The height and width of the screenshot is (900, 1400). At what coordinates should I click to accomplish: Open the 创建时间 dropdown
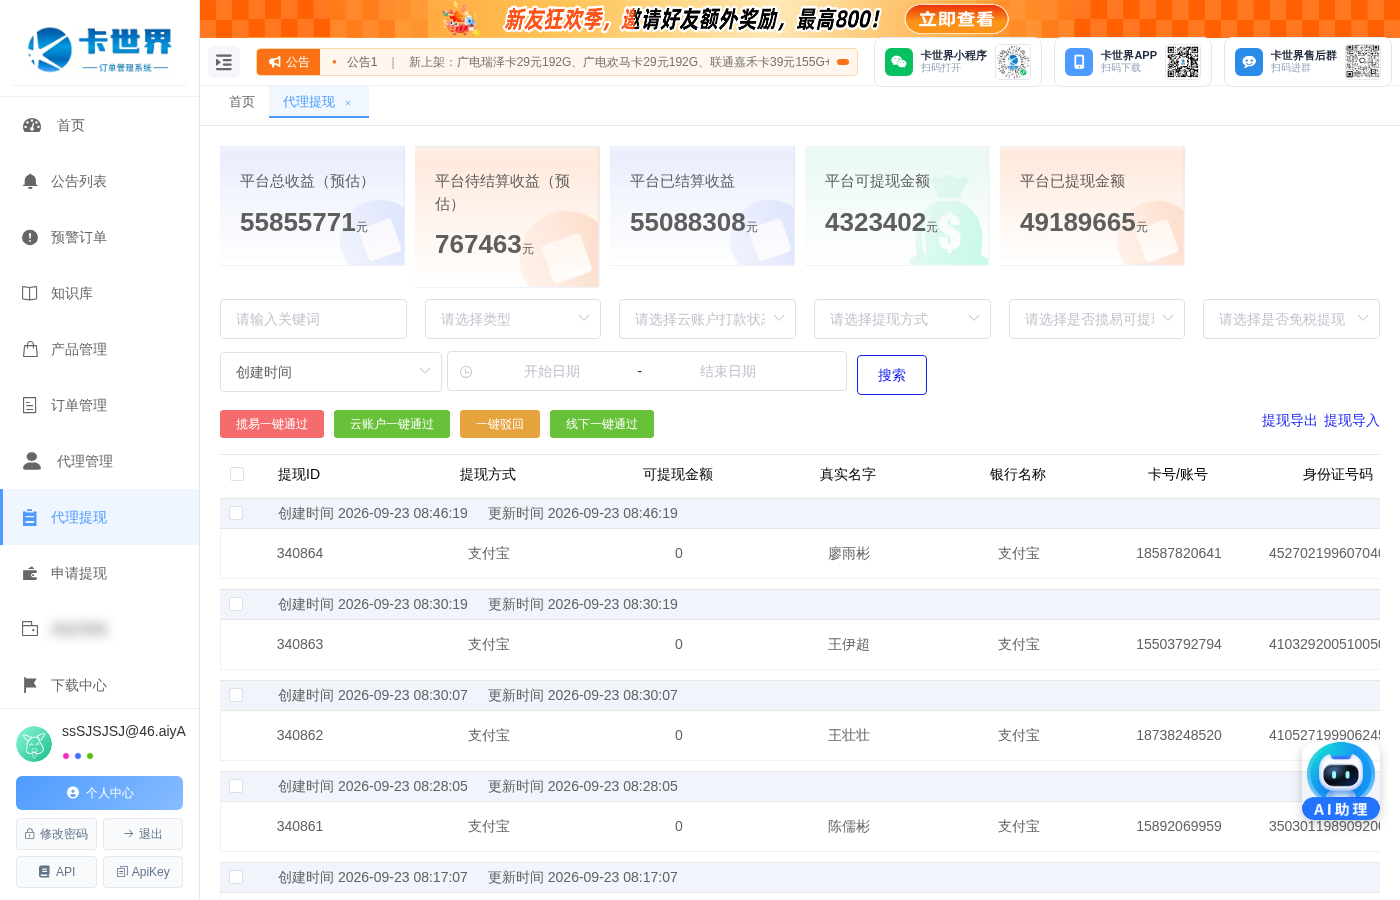pyautogui.click(x=331, y=372)
